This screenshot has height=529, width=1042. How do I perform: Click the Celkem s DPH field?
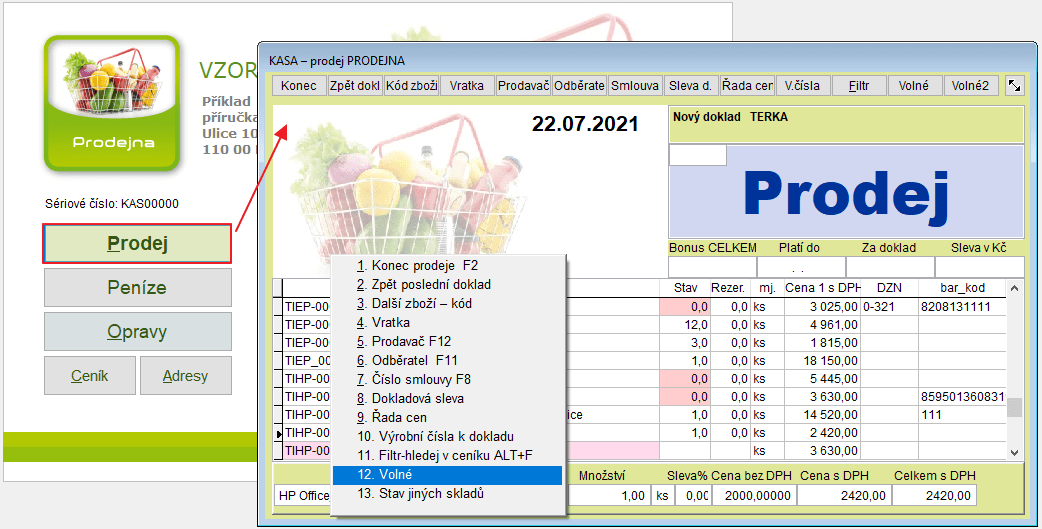(934, 495)
